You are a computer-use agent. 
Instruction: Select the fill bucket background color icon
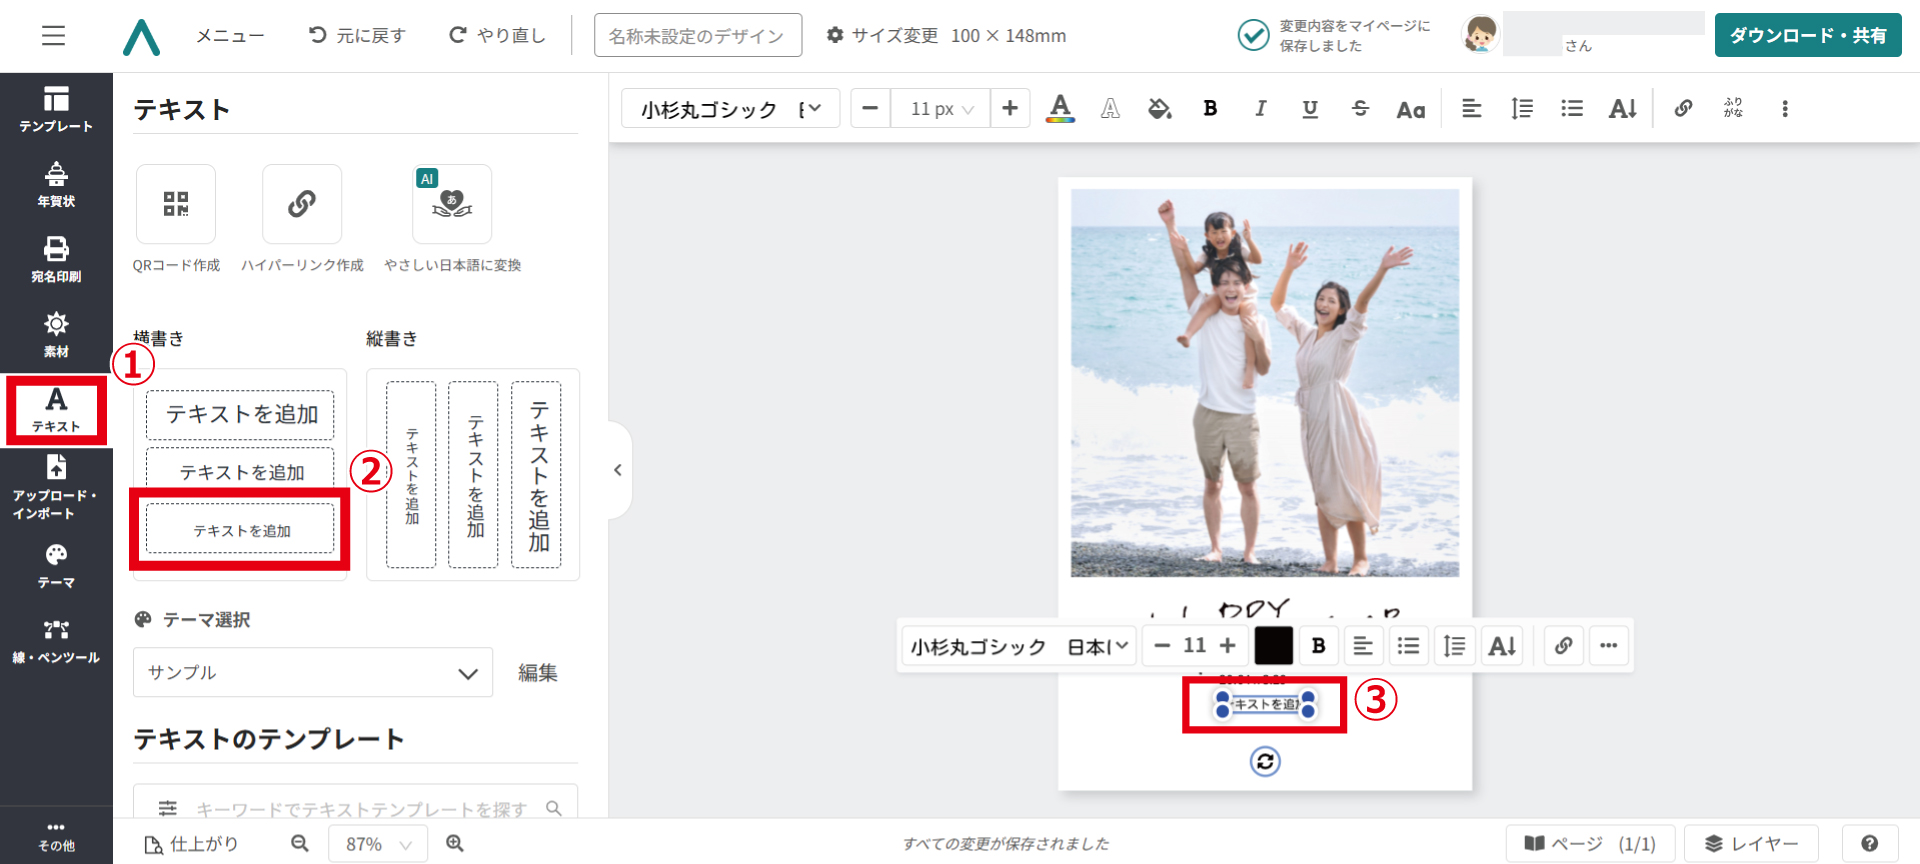tap(1160, 108)
